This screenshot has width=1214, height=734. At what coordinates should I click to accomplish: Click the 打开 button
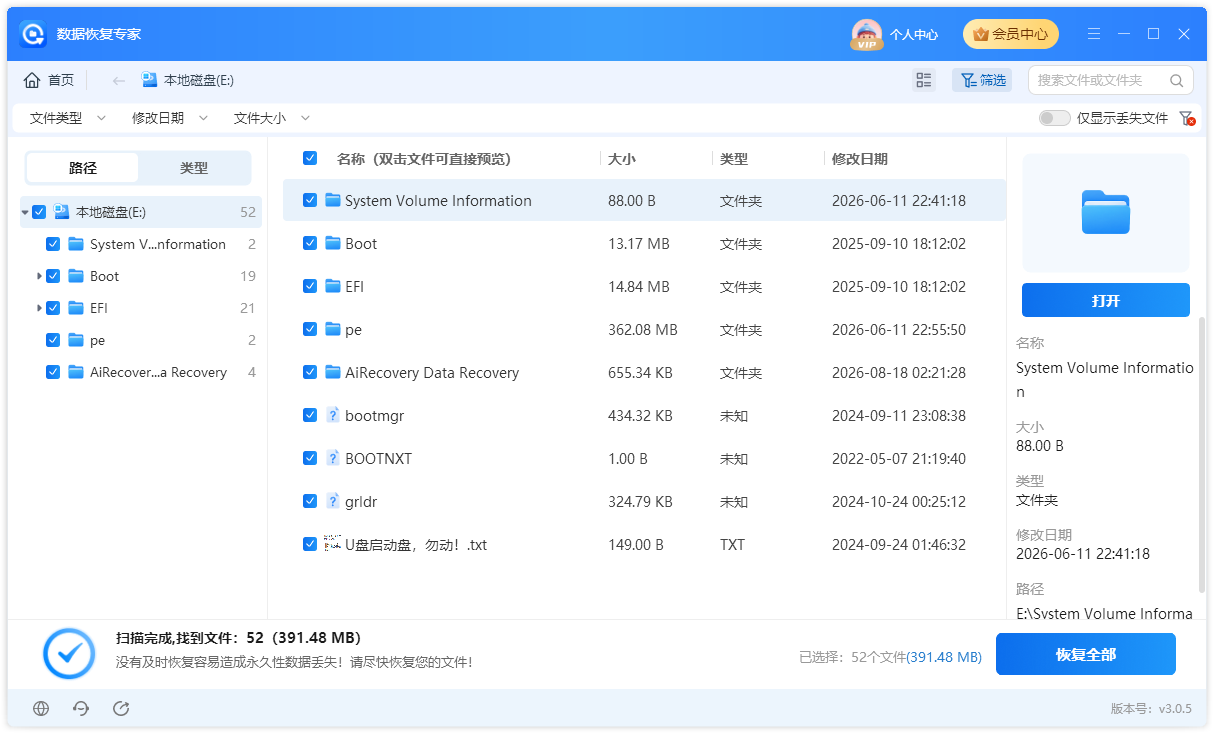[1106, 300]
